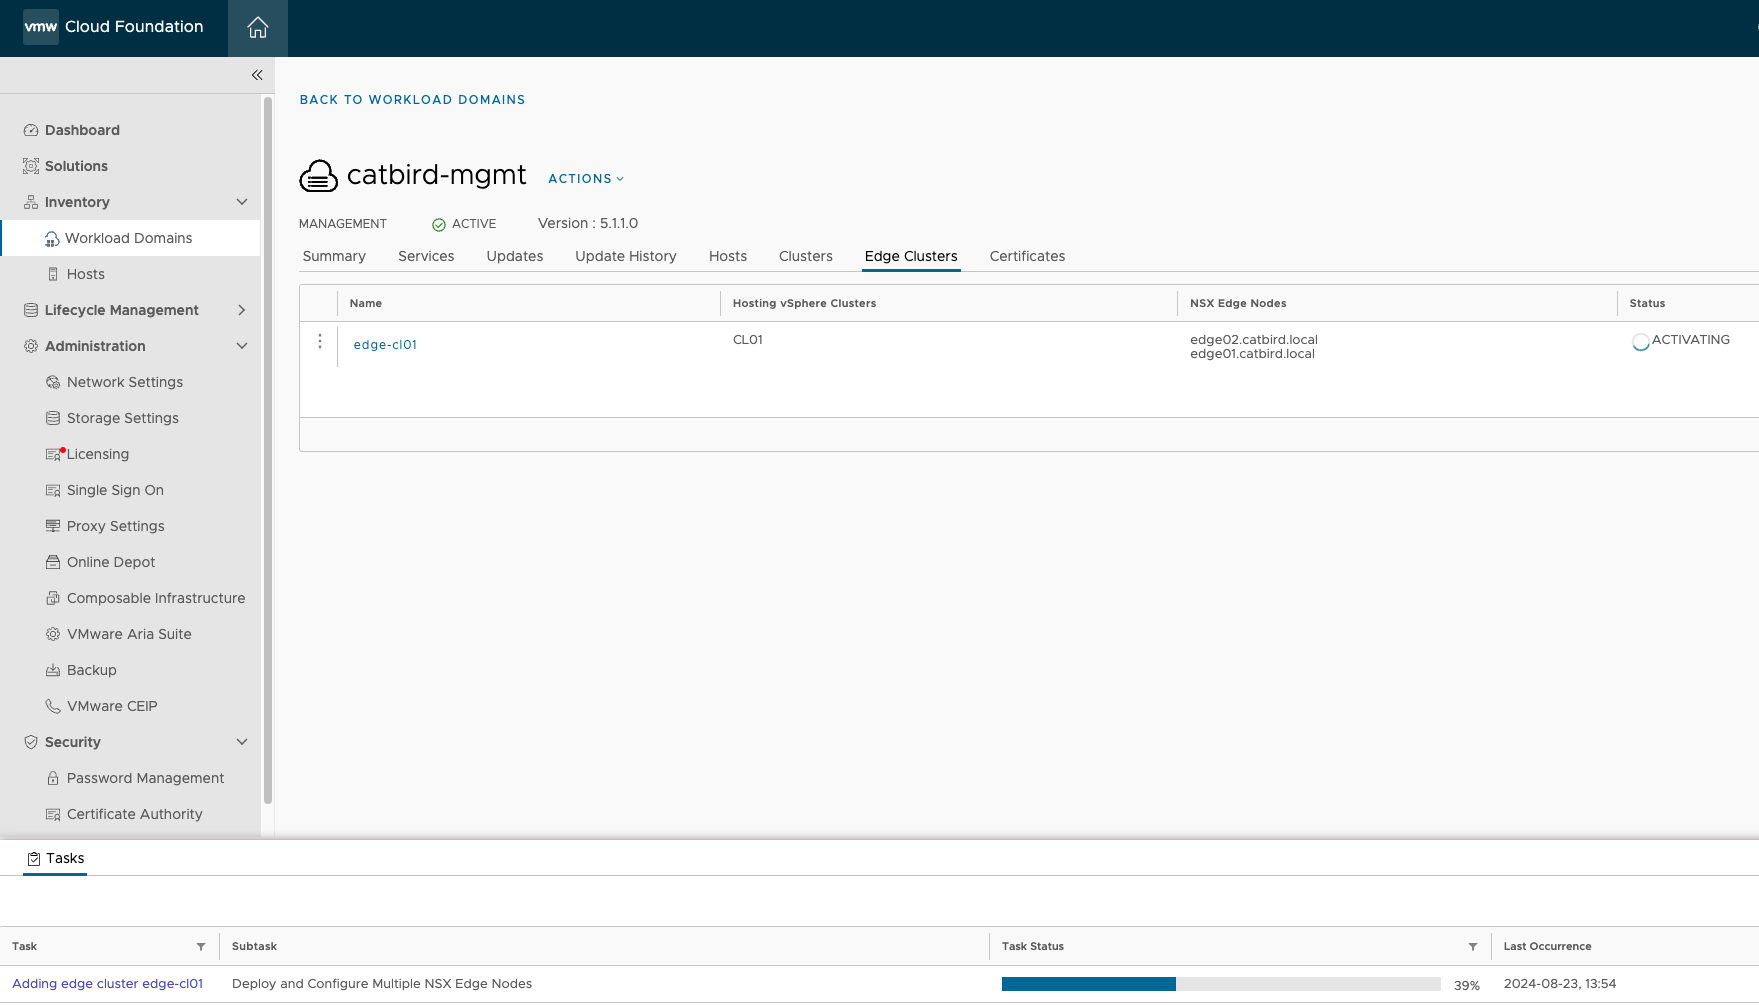Go back to Workload Domains link

412,100
